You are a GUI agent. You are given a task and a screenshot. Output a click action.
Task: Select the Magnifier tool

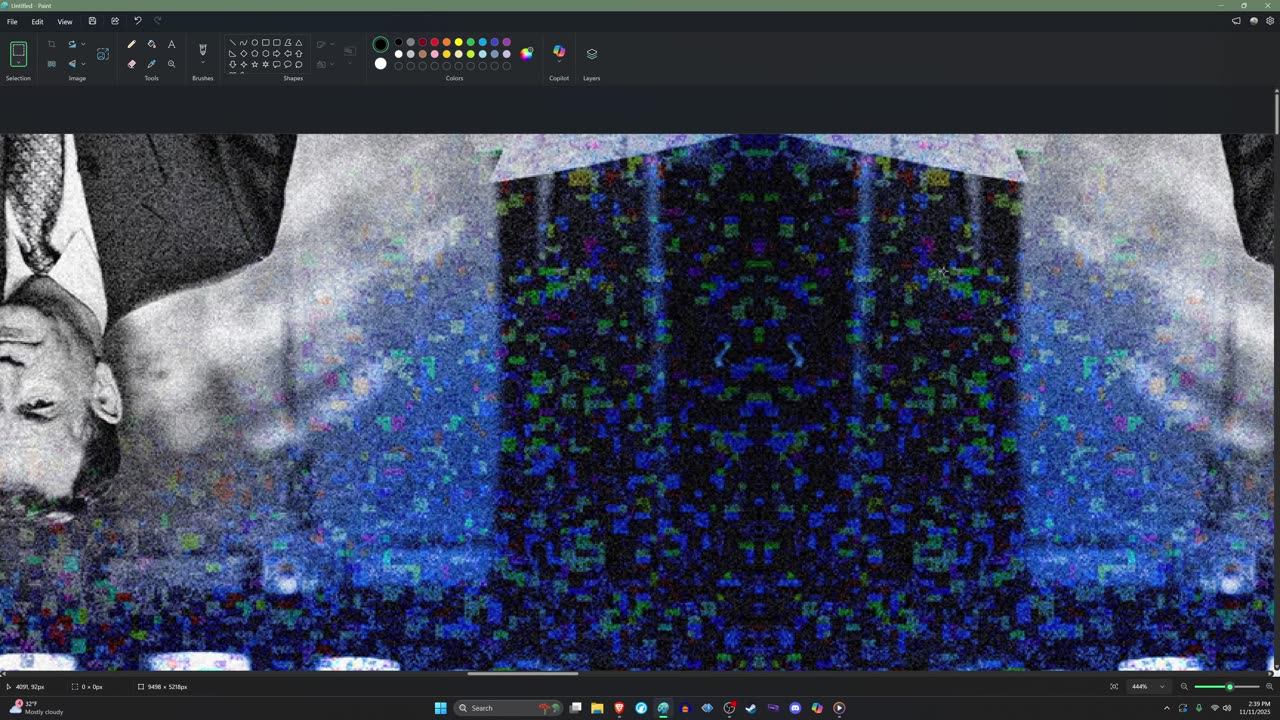171,64
